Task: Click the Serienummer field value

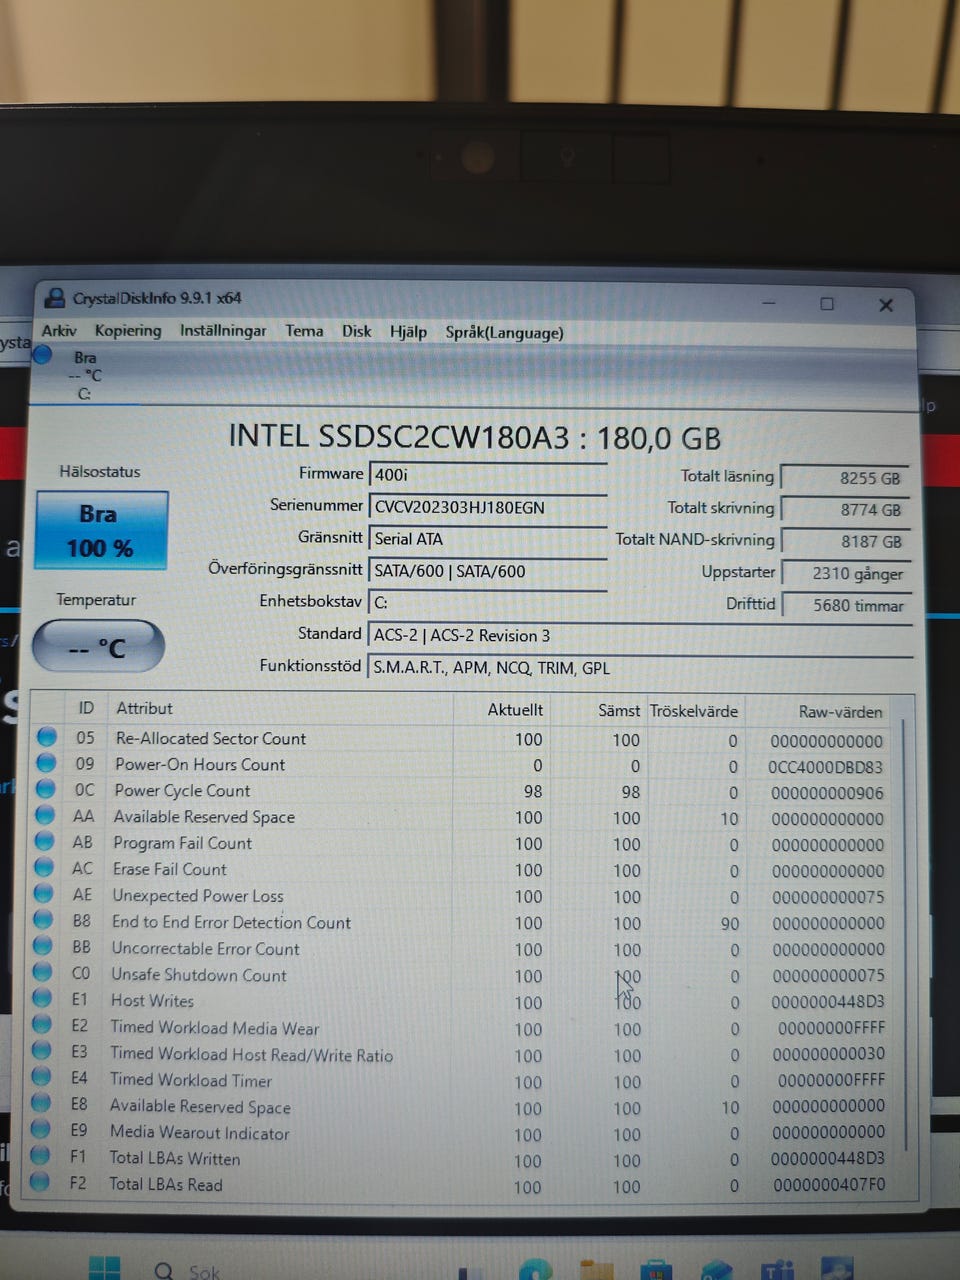Action: pyautogui.click(x=488, y=507)
